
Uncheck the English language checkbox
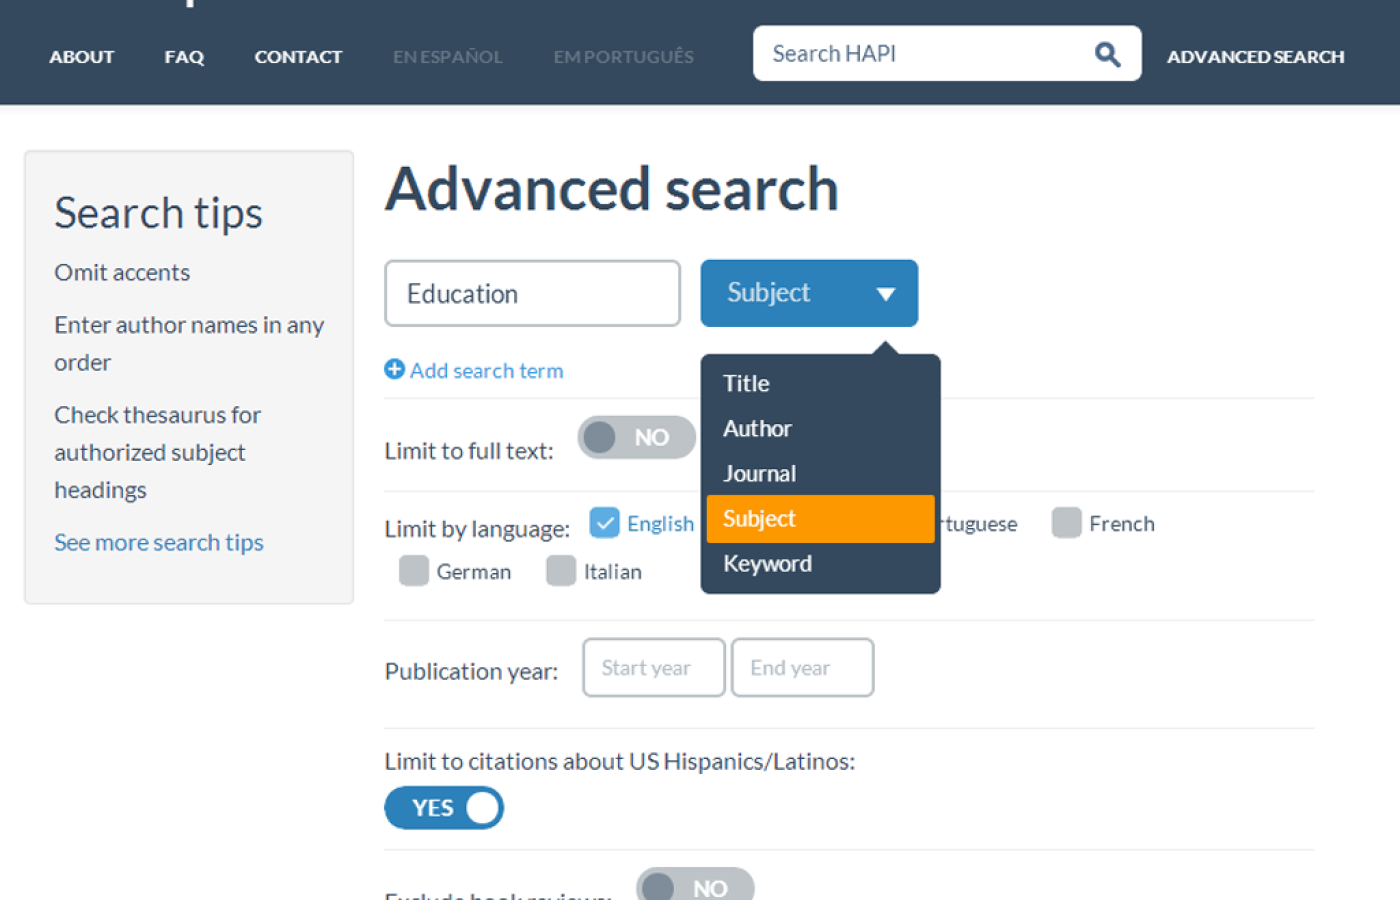[604, 522]
